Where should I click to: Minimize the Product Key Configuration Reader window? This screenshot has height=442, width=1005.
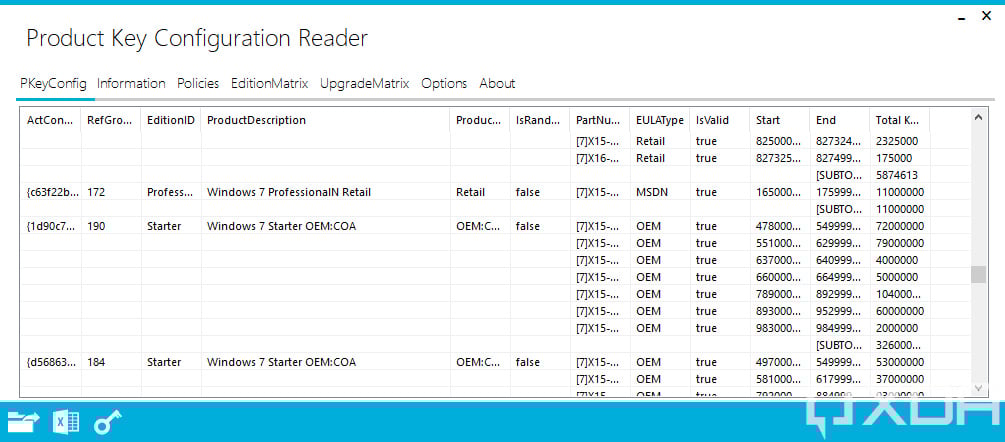(961, 18)
